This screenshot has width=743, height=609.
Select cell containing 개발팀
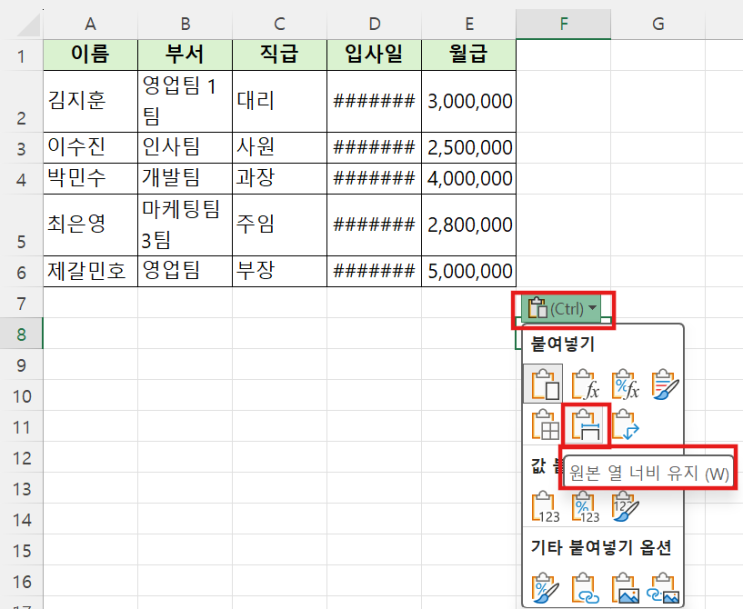pyautogui.click(x=185, y=179)
